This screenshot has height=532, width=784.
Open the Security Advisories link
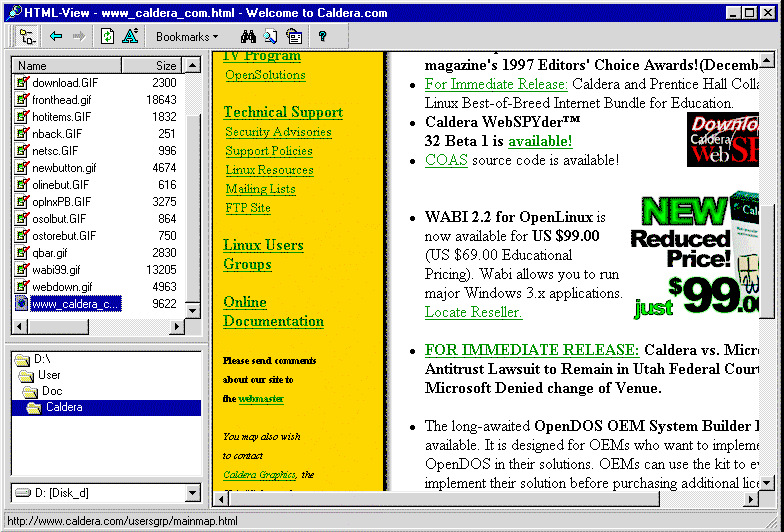278,132
